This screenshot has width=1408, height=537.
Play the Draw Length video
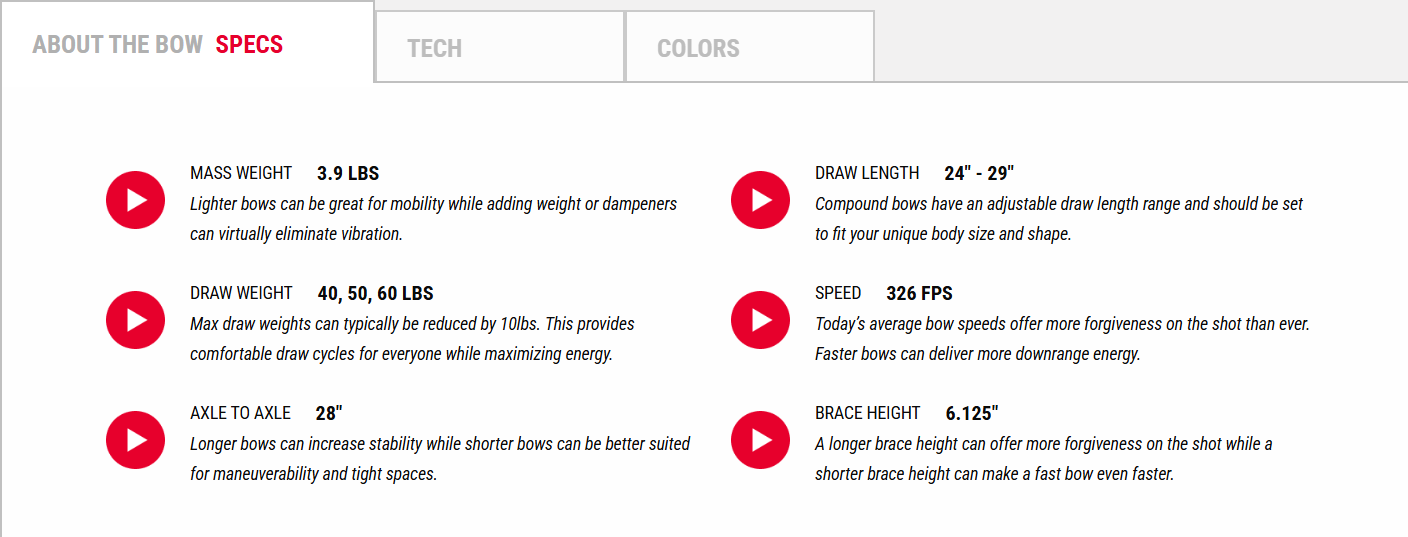[x=760, y=200]
